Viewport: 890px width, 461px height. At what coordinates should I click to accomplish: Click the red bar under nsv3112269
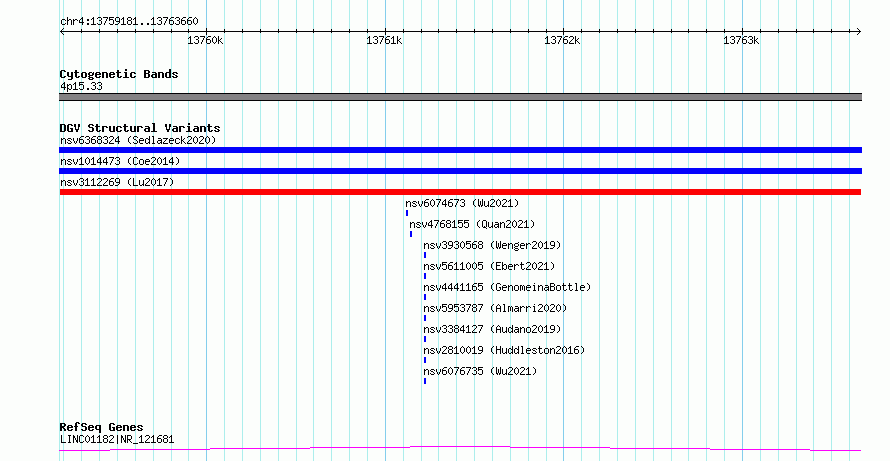point(460,192)
